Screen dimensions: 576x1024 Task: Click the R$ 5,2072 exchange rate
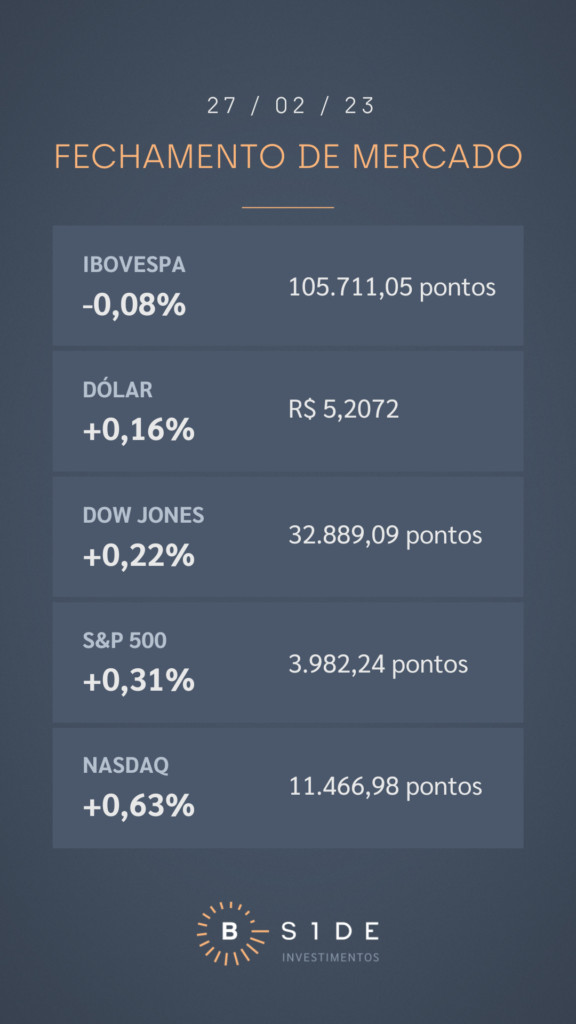pyautogui.click(x=344, y=409)
